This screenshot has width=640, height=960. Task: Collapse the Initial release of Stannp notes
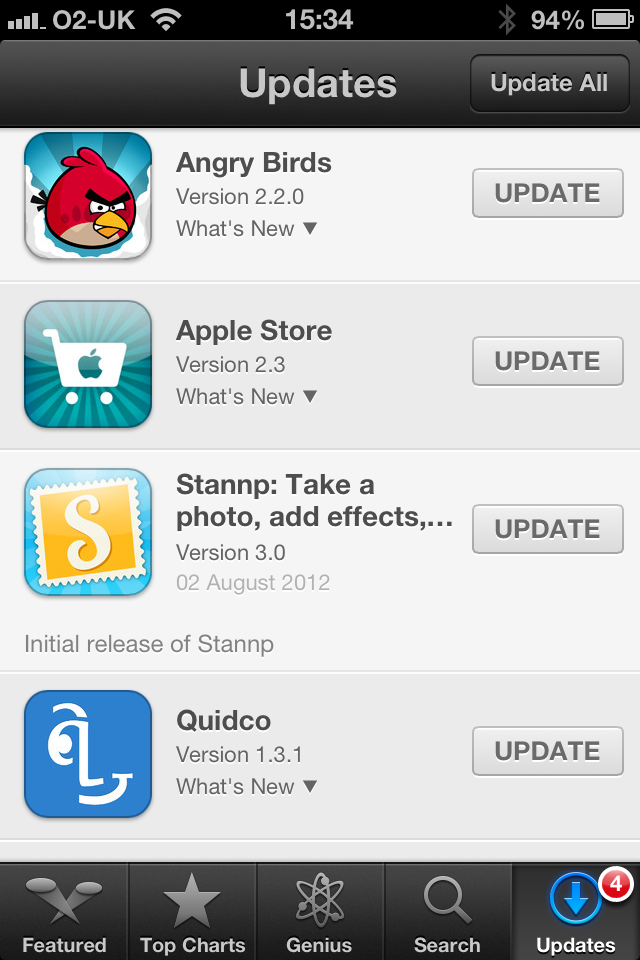pyautogui.click(x=149, y=644)
